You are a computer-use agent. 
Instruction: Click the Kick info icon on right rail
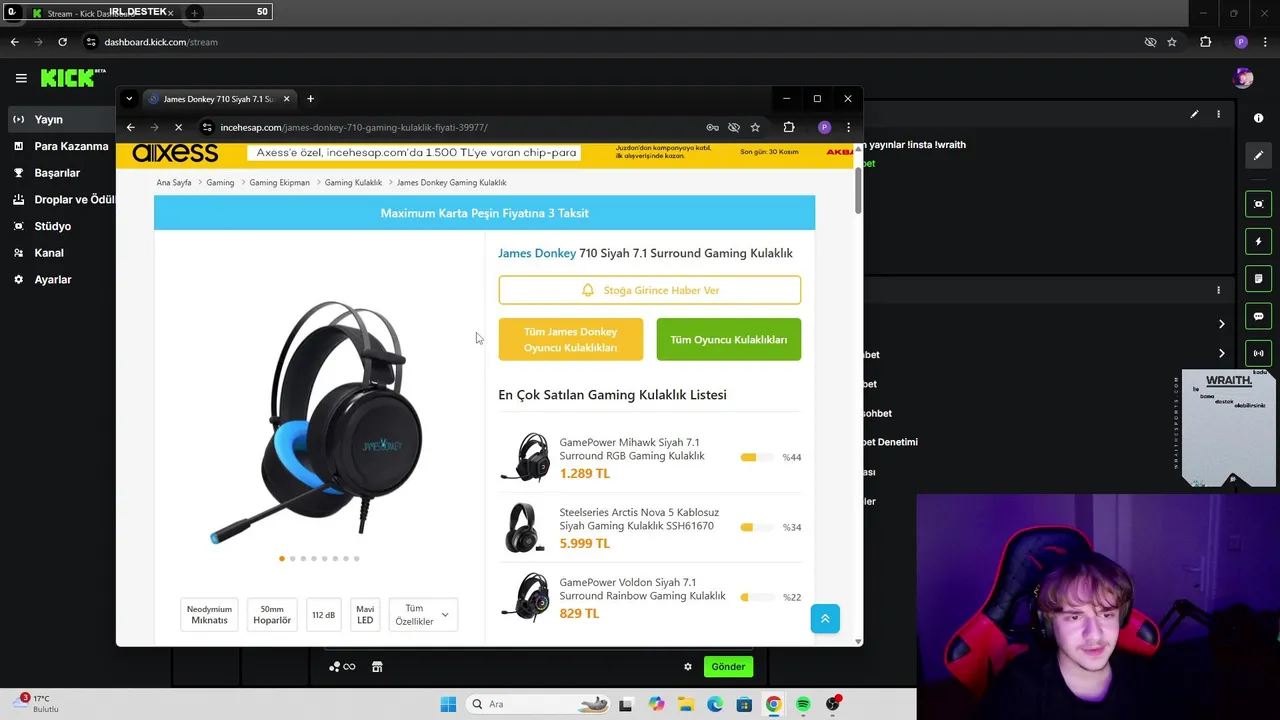(1258, 118)
